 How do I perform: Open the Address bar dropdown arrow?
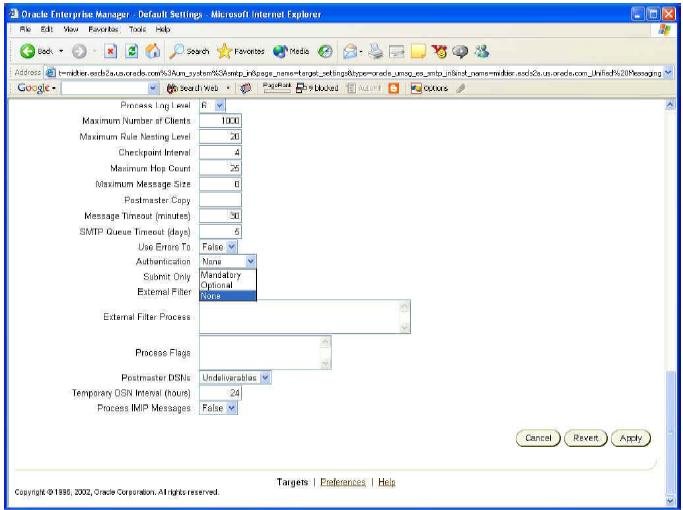pyautogui.click(x=669, y=73)
